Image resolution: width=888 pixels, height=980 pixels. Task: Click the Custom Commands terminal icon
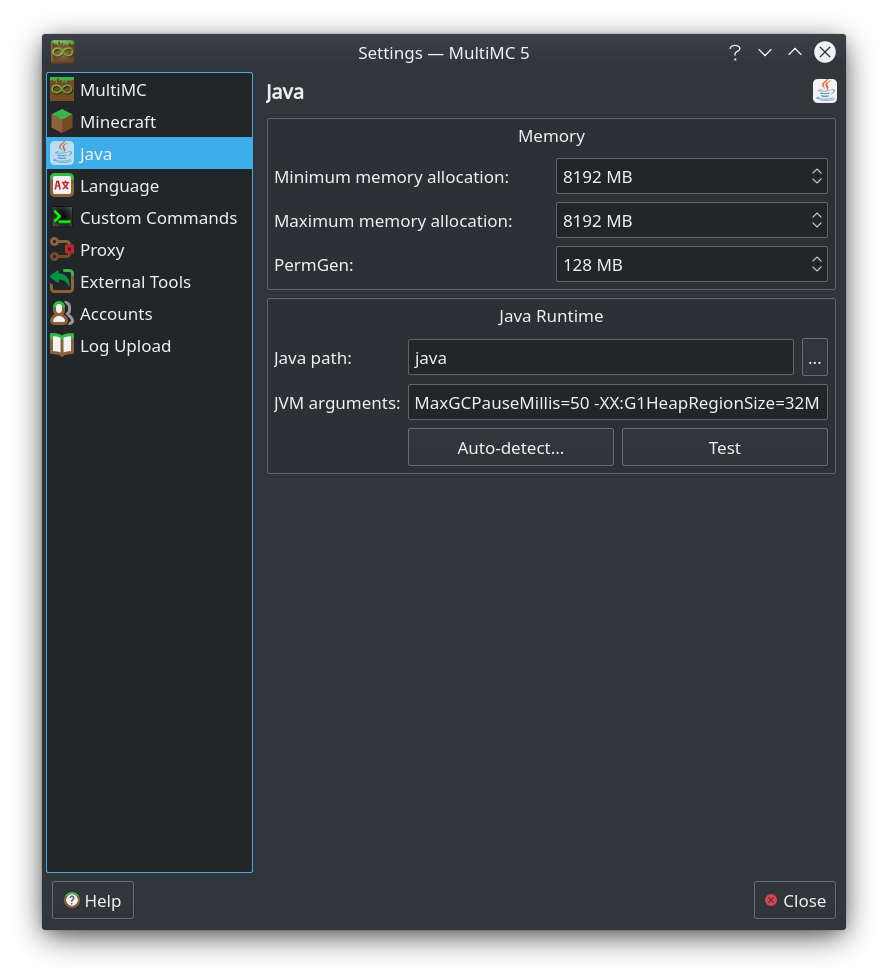pos(62,218)
